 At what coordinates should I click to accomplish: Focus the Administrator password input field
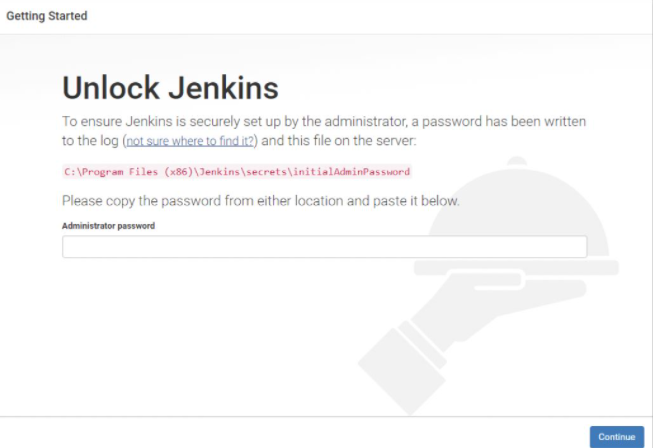pyautogui.click(x=324, y=246)
